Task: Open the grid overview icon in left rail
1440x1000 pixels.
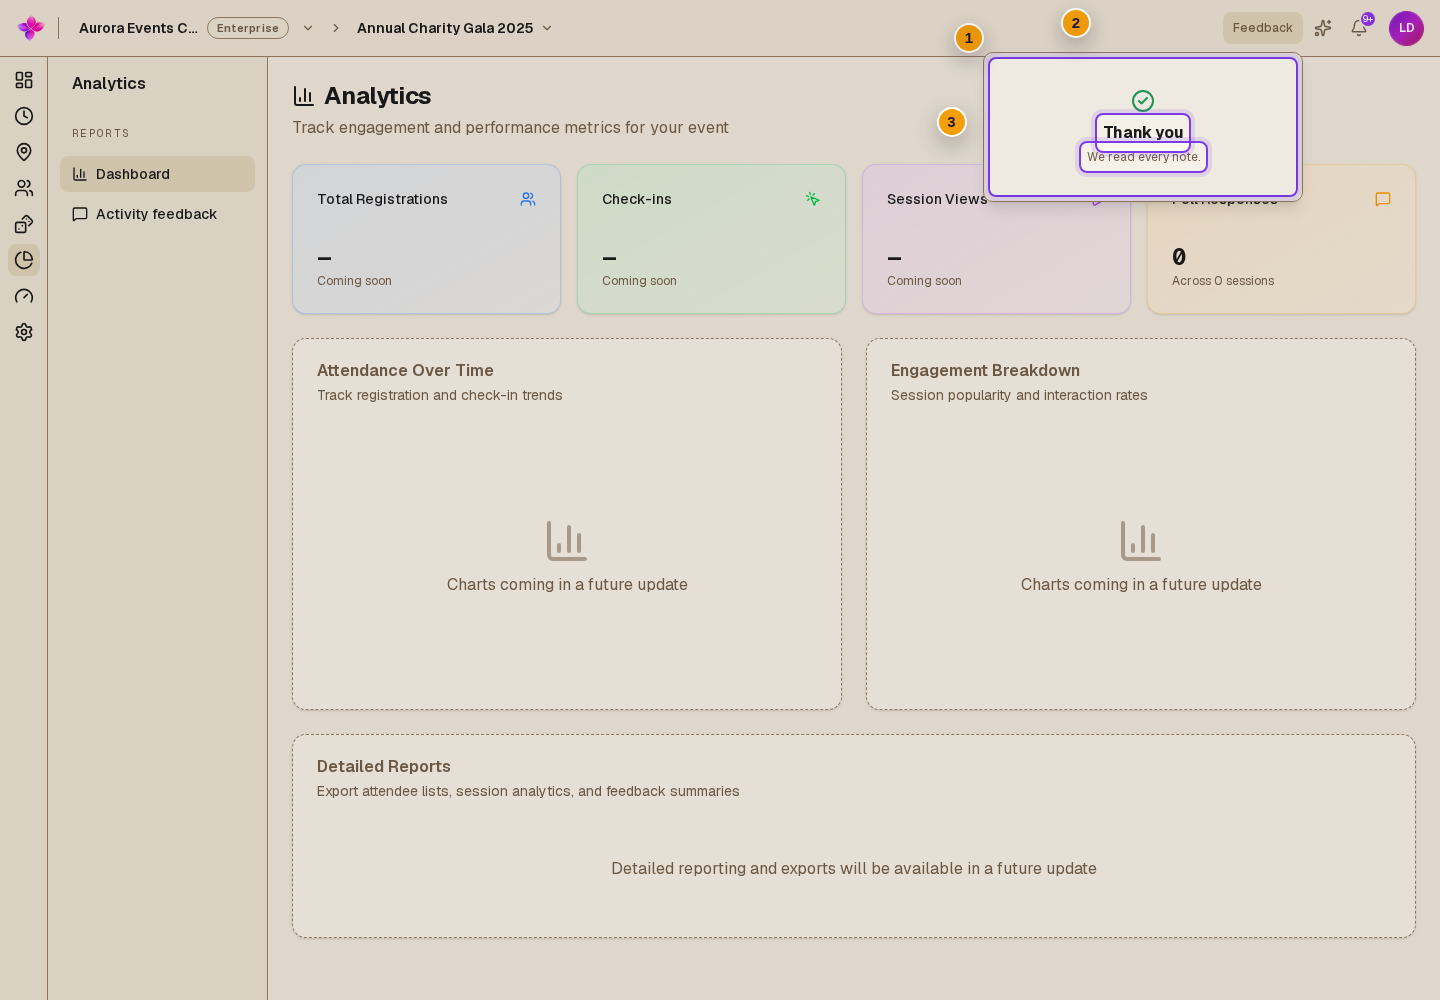Action: tap(24, 80)
